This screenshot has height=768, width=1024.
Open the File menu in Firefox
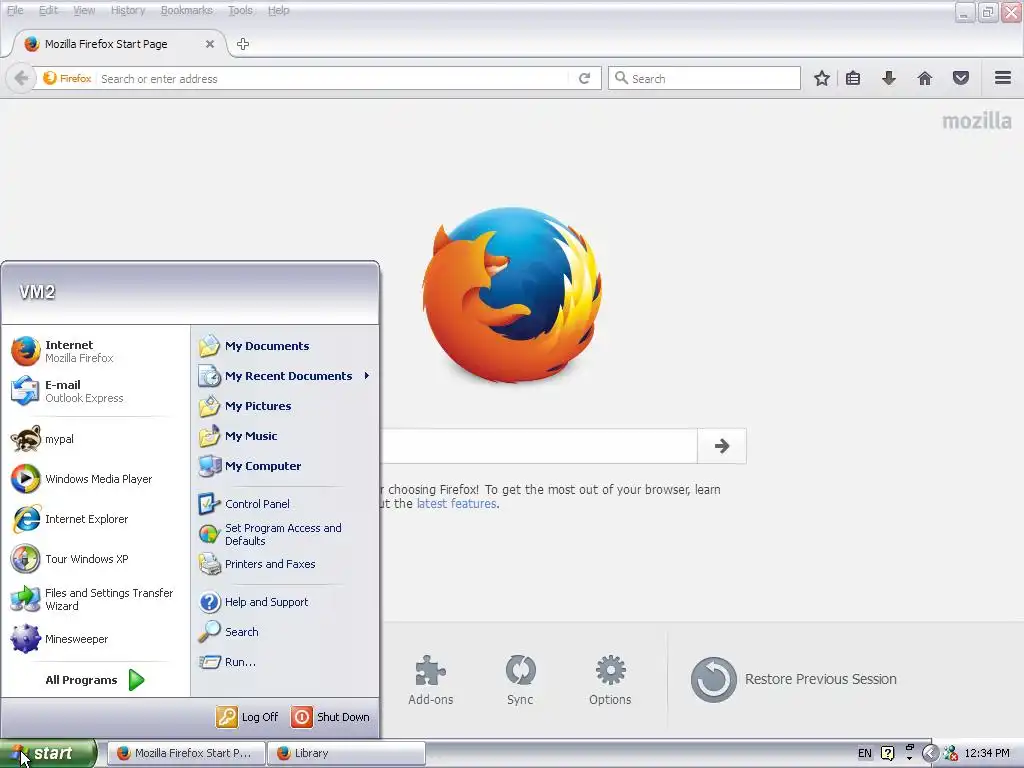point(15,10)
